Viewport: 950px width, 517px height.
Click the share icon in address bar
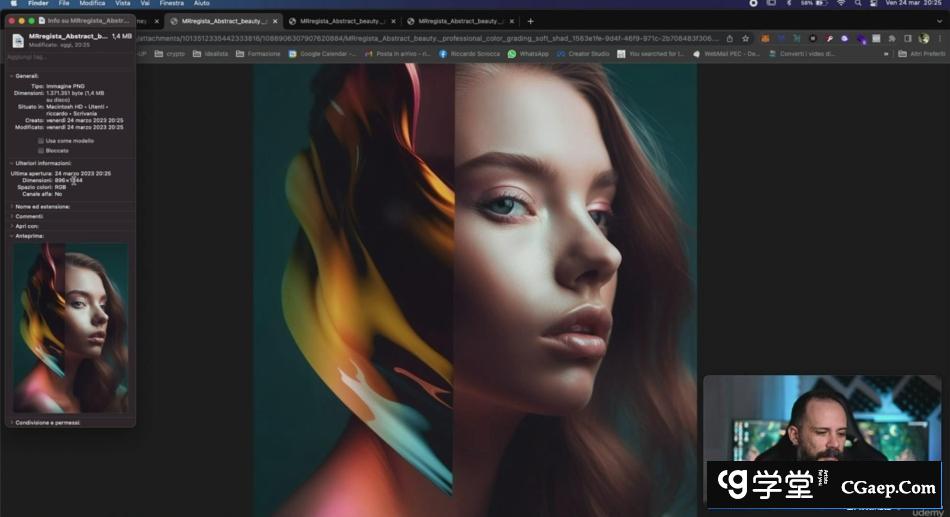pos(730,38)
